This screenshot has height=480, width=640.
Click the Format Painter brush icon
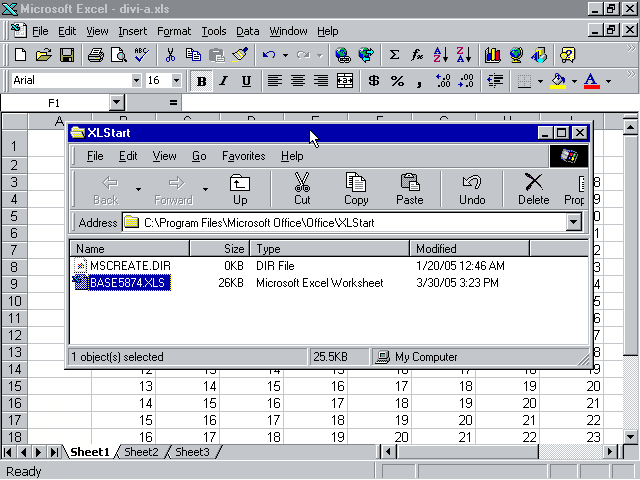coord(240,55)
